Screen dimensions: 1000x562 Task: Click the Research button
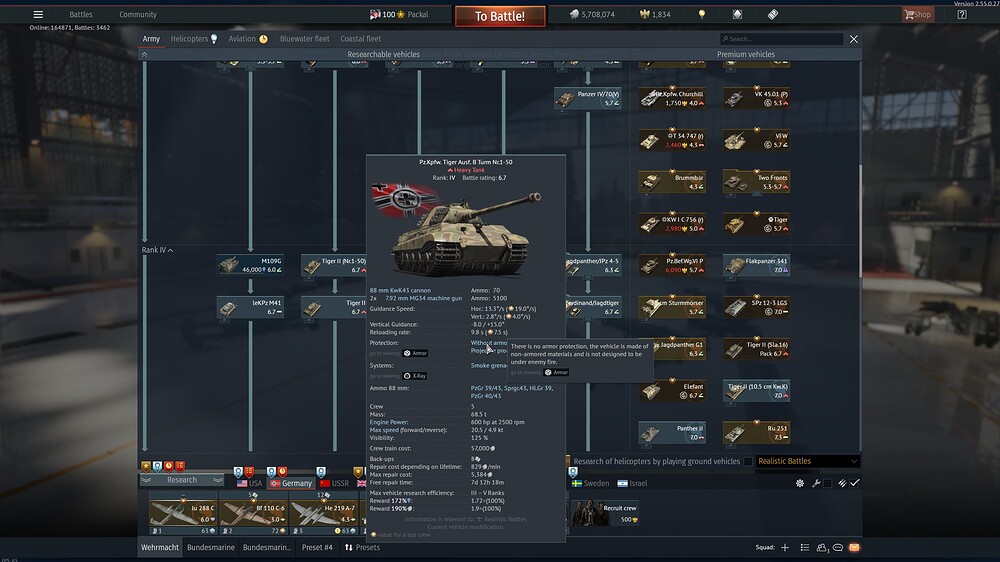point(182,480)
